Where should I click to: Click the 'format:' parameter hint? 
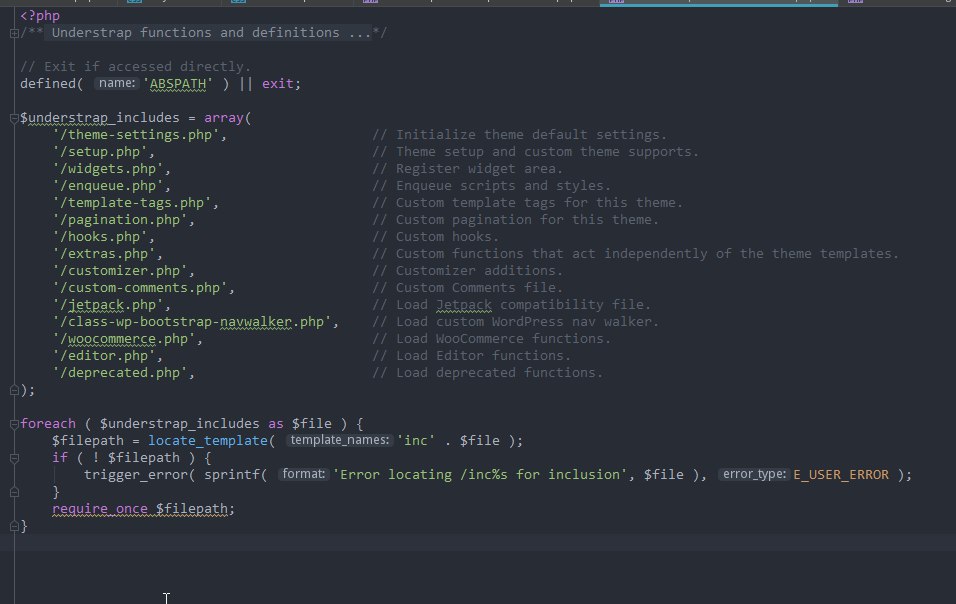pyautogui.click(x=304, y=474)
